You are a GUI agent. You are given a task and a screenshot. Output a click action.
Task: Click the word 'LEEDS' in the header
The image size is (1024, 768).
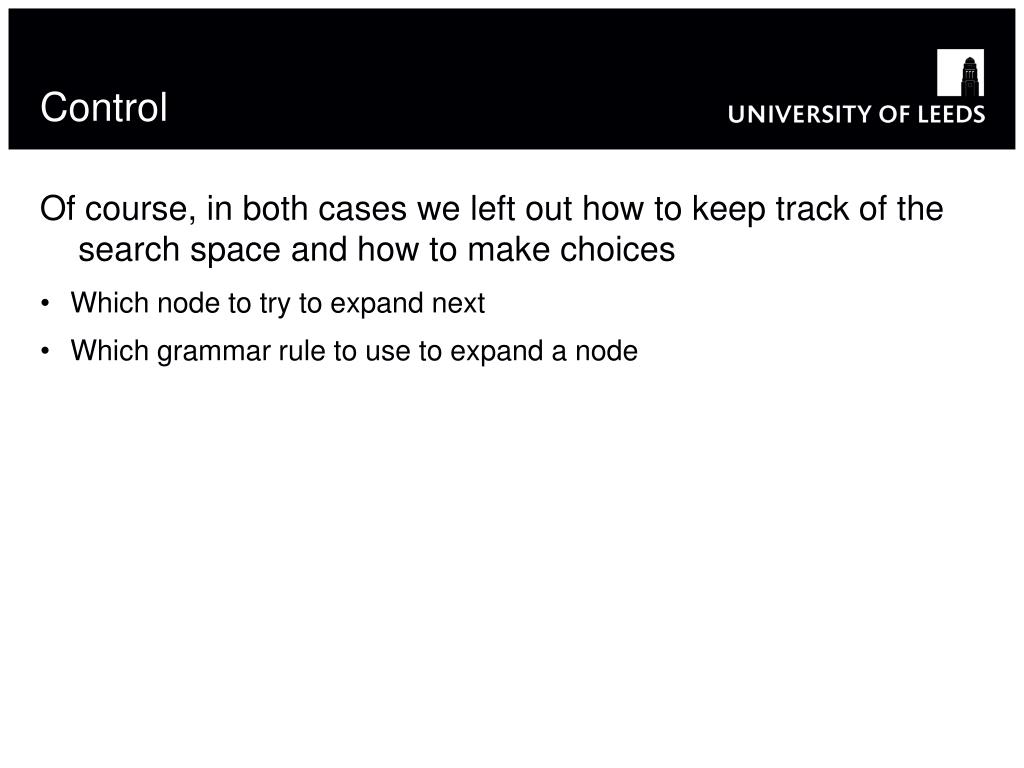click(952, 114)
